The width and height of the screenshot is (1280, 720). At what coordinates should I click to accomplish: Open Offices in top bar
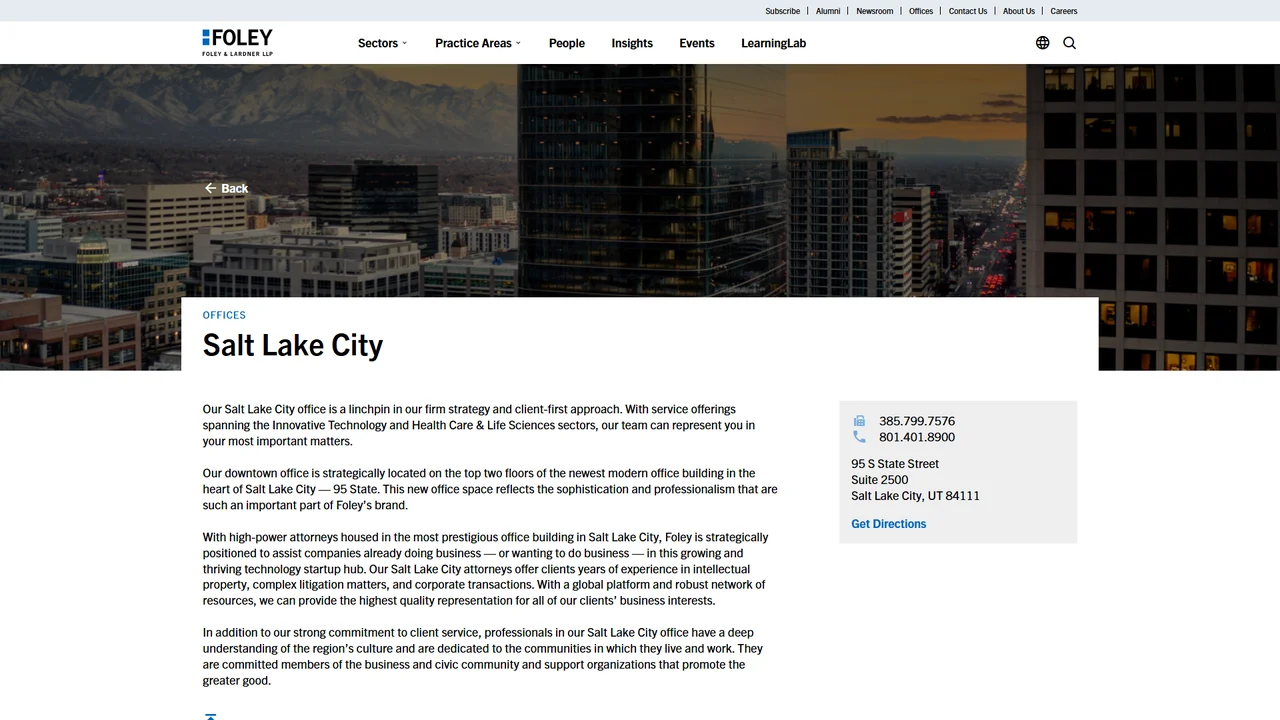(921, 11)
